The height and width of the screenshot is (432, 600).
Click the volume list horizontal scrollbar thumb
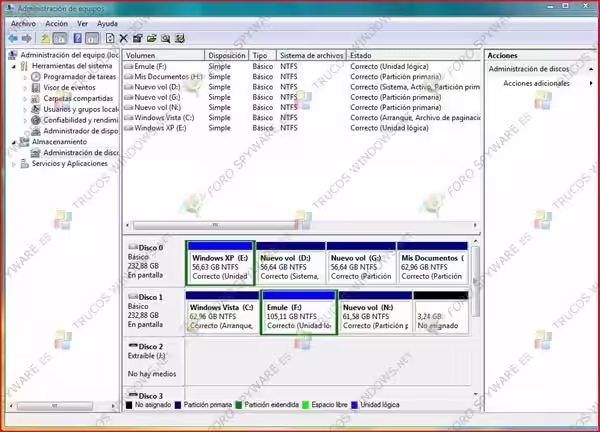point(215,225)
